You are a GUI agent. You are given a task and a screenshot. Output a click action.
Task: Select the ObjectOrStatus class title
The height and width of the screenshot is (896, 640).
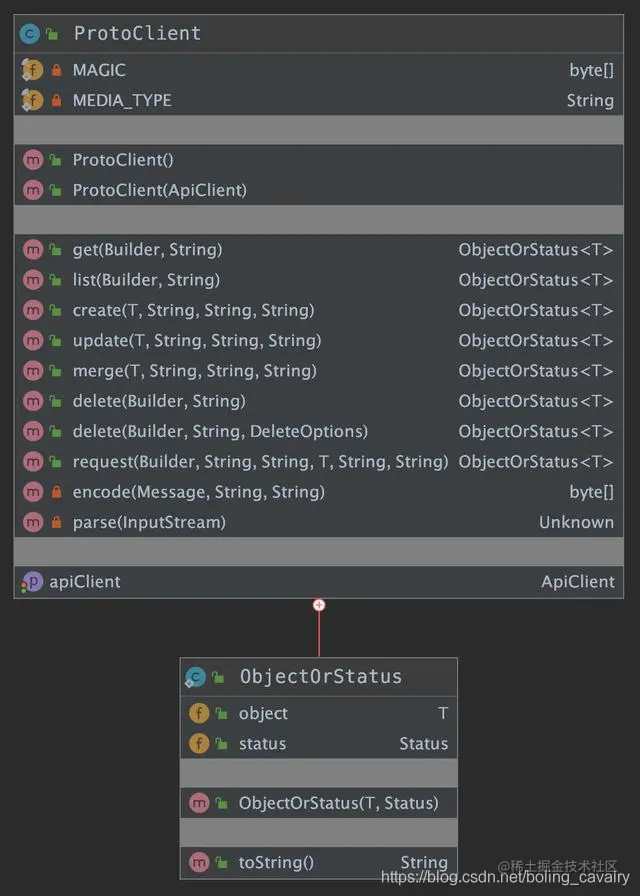[x=321, y=677]
